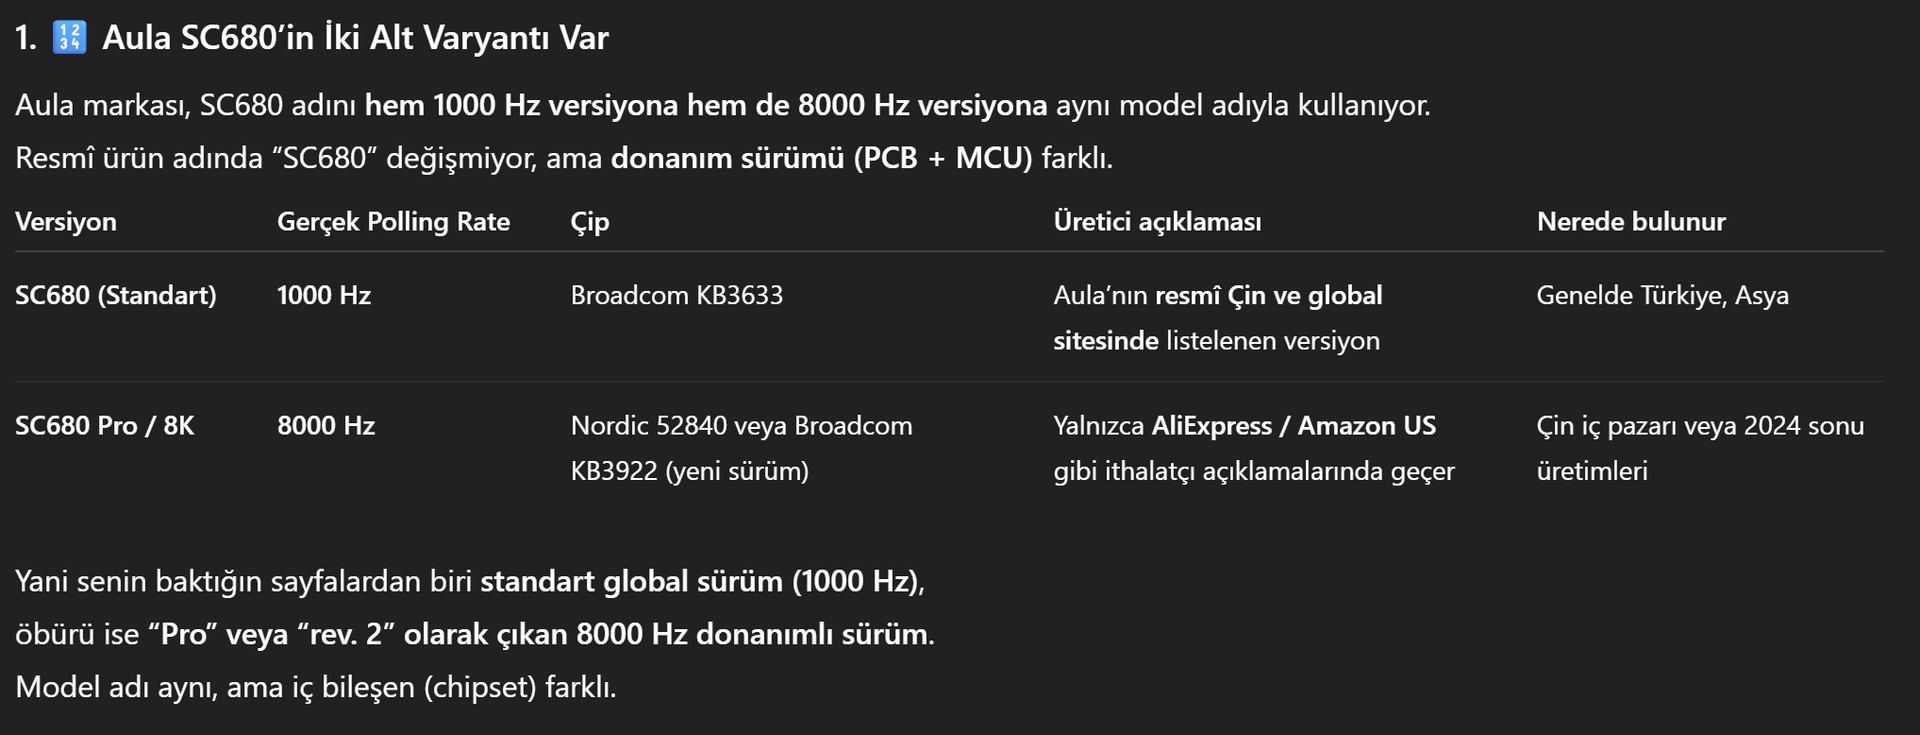Click the 'Model adı aynı' closing sentence
The image size is (1920, 735).
click(x=316, y=688)
